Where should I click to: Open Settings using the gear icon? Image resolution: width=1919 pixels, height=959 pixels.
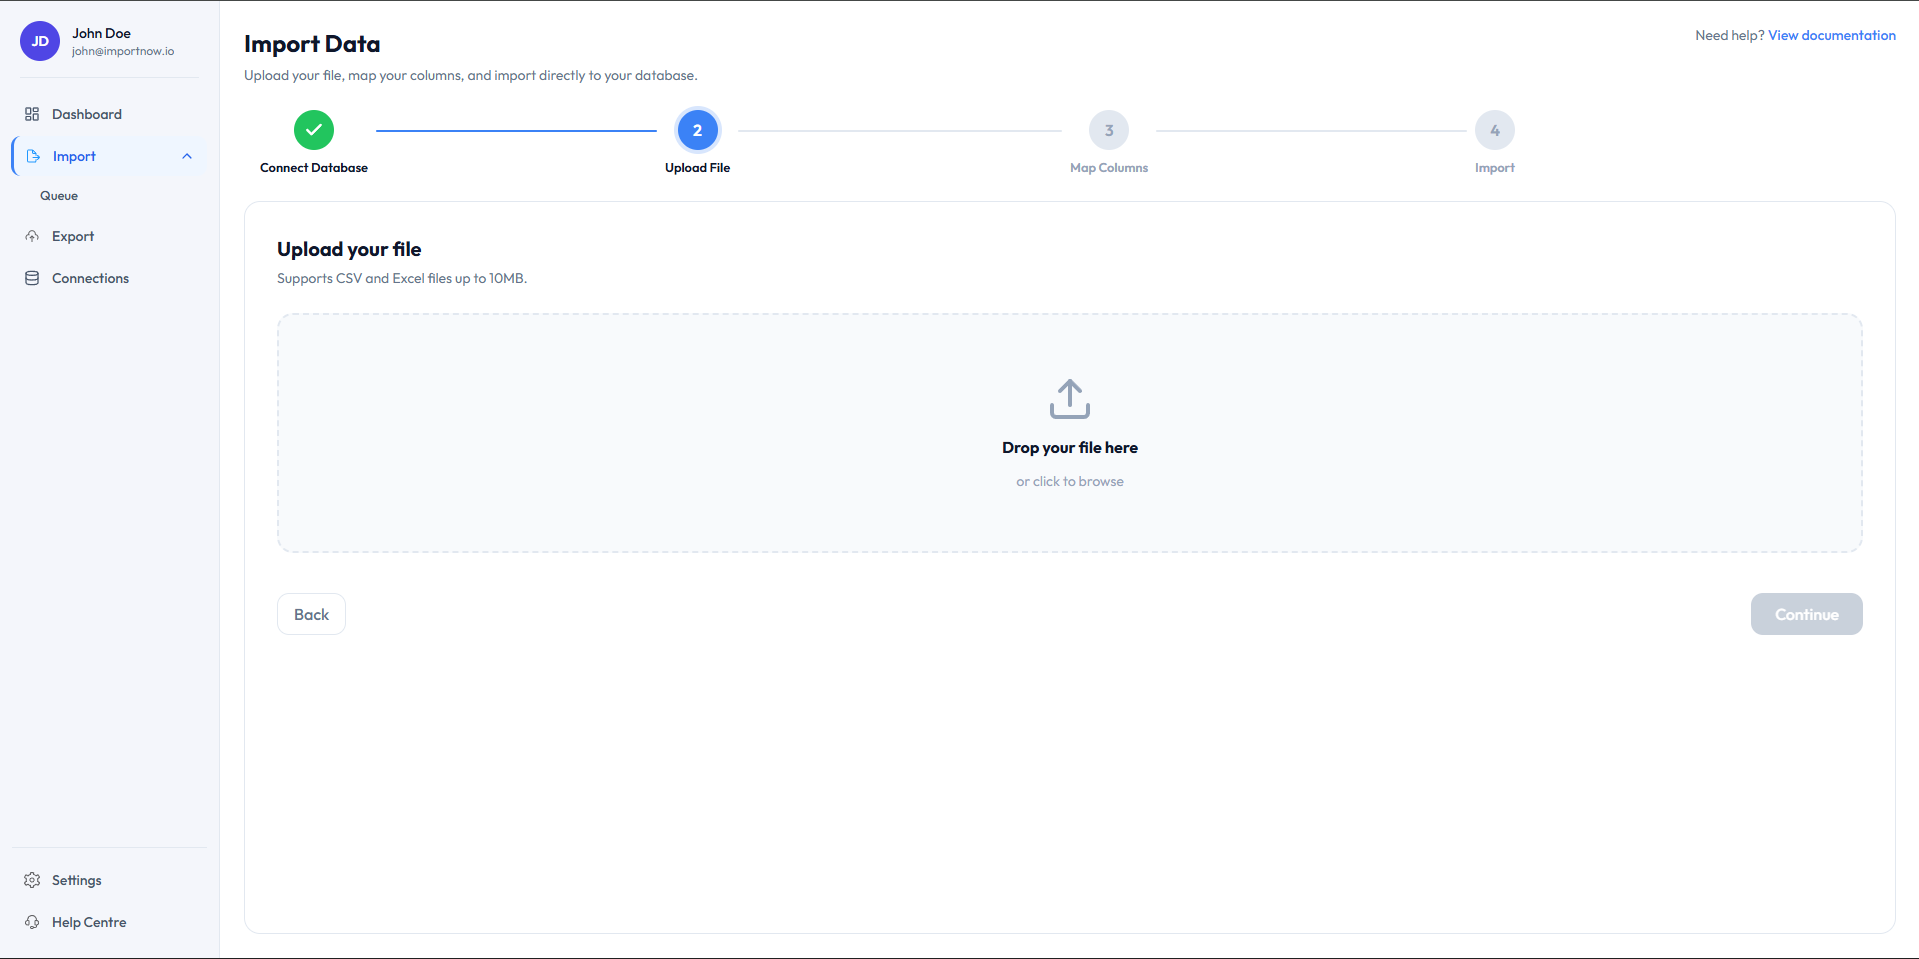pyautogui.click(x=33, y=880)
